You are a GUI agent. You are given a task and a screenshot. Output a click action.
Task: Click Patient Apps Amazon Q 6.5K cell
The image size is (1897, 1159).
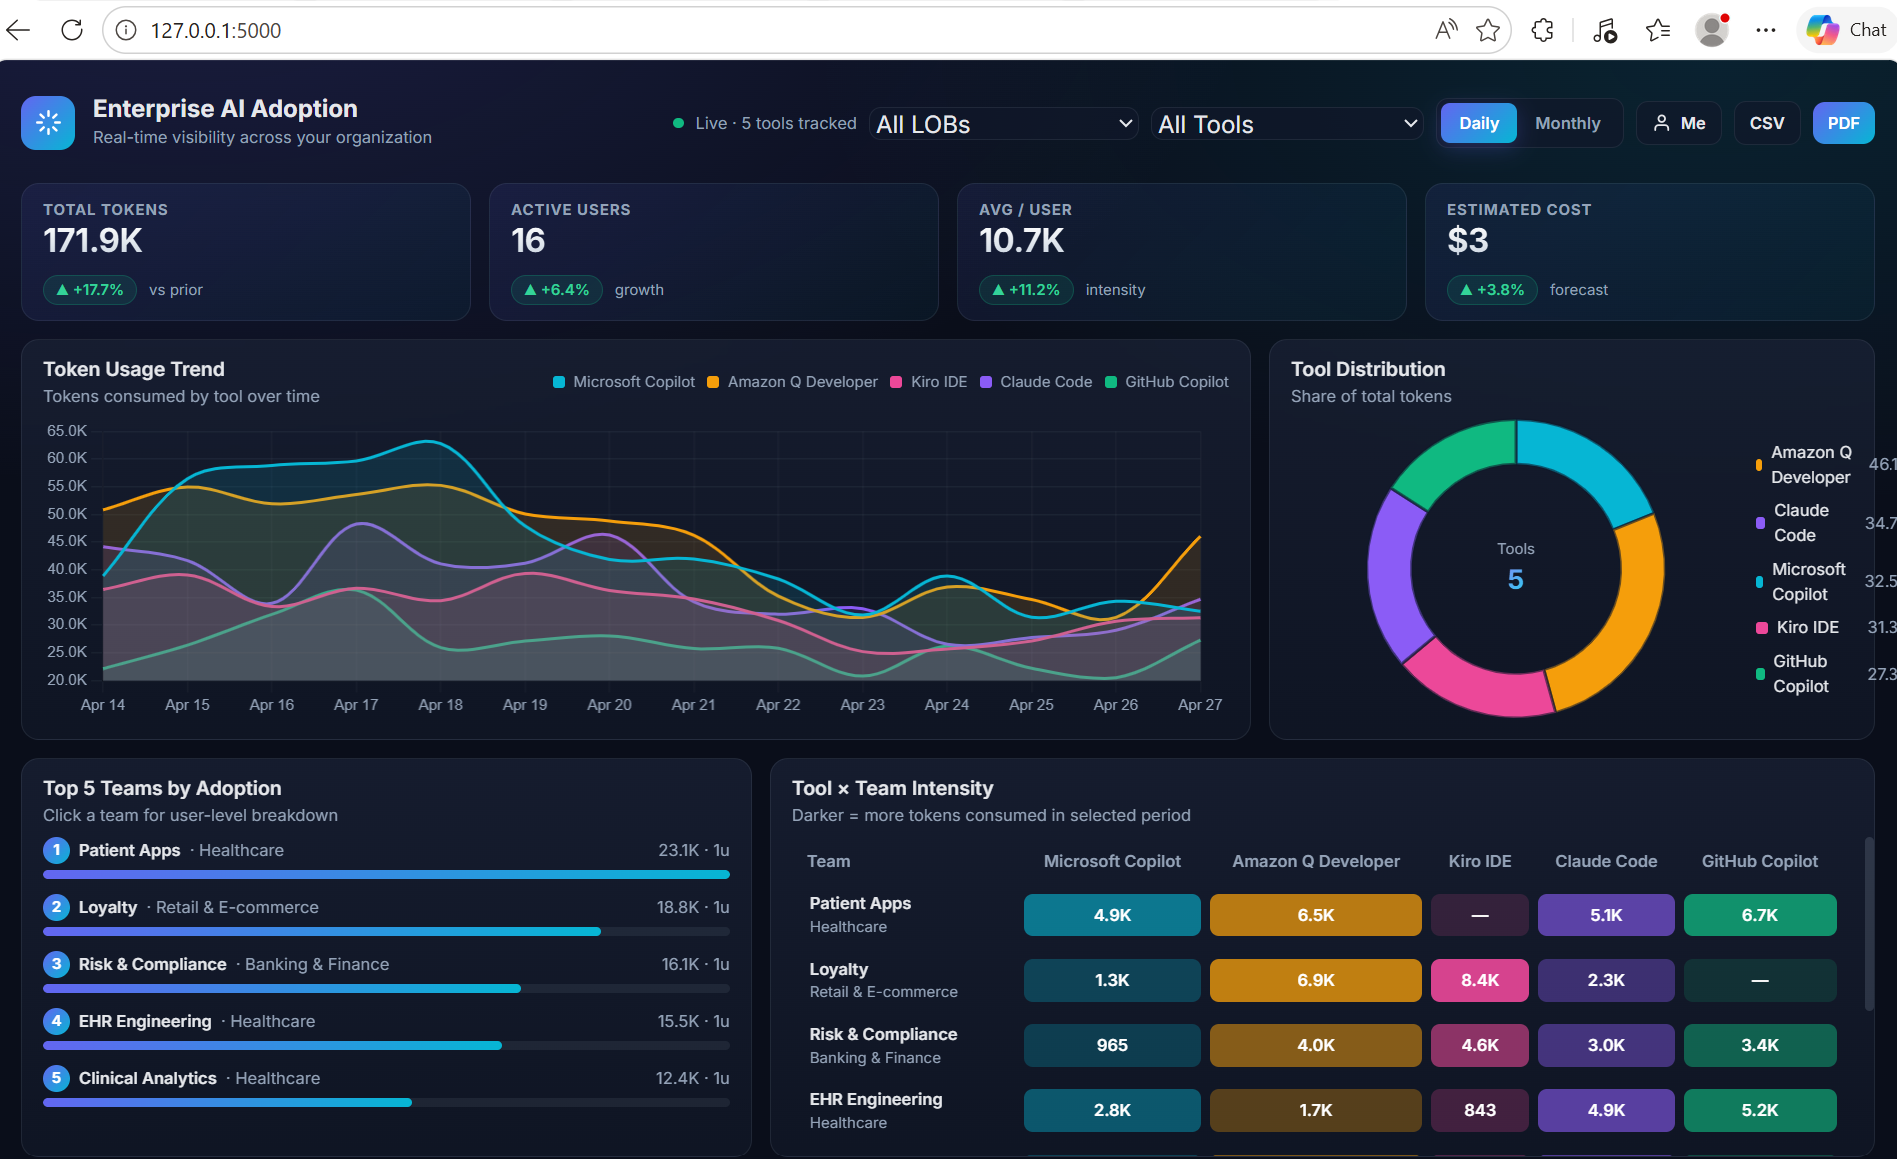pyautogui.click(x=1316, y=915)
